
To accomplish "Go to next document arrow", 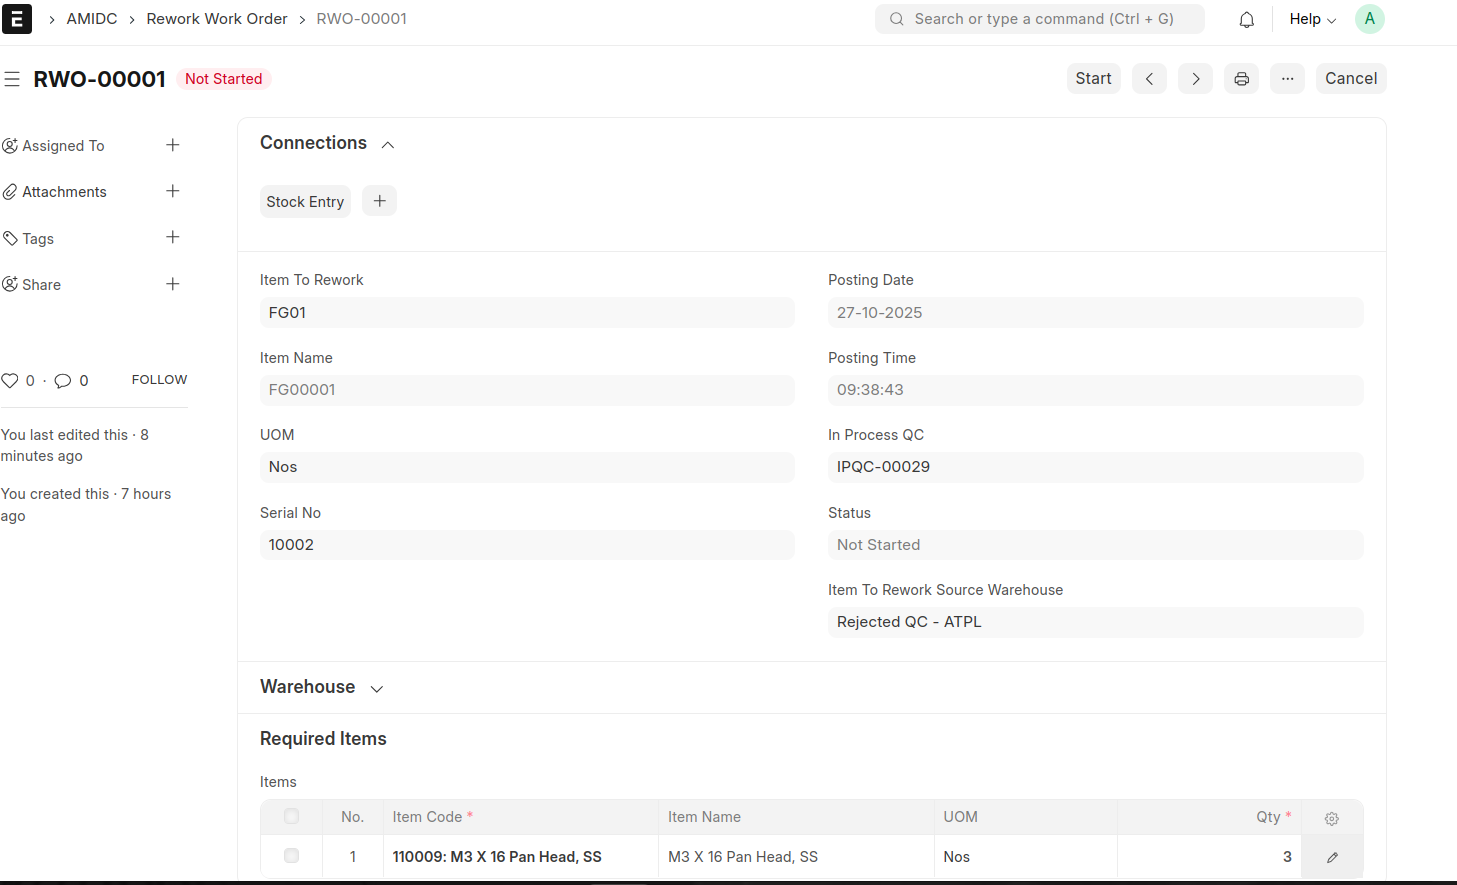I will point(1195,79).
